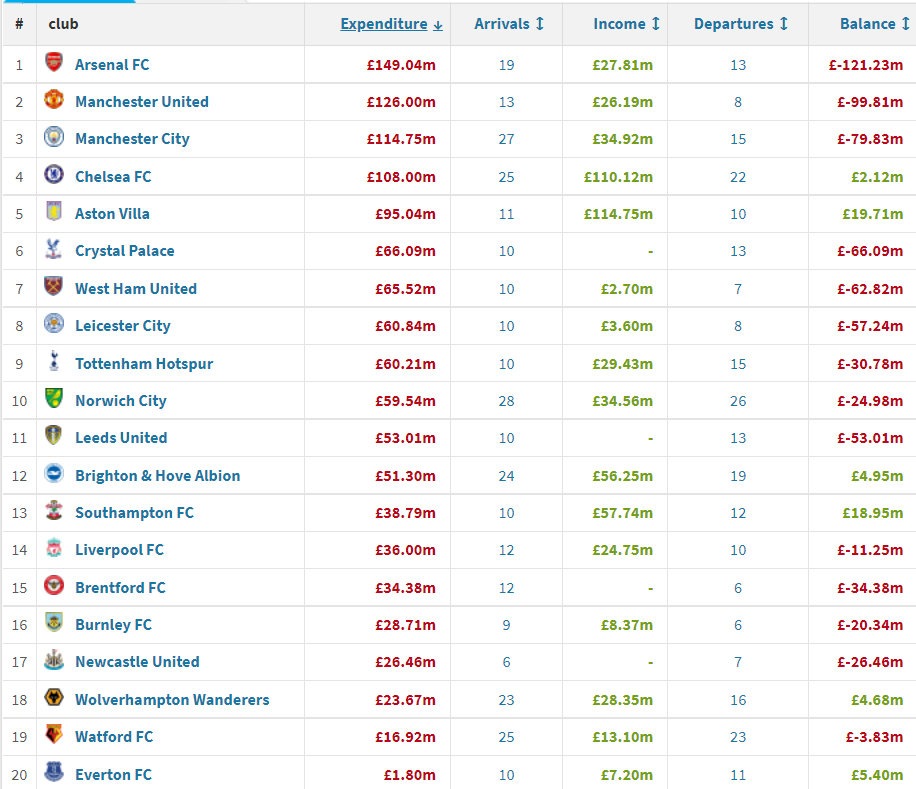Click Aston Villa's £114.75m income value
Screen dimensions: 916x789
coord(619,214)
